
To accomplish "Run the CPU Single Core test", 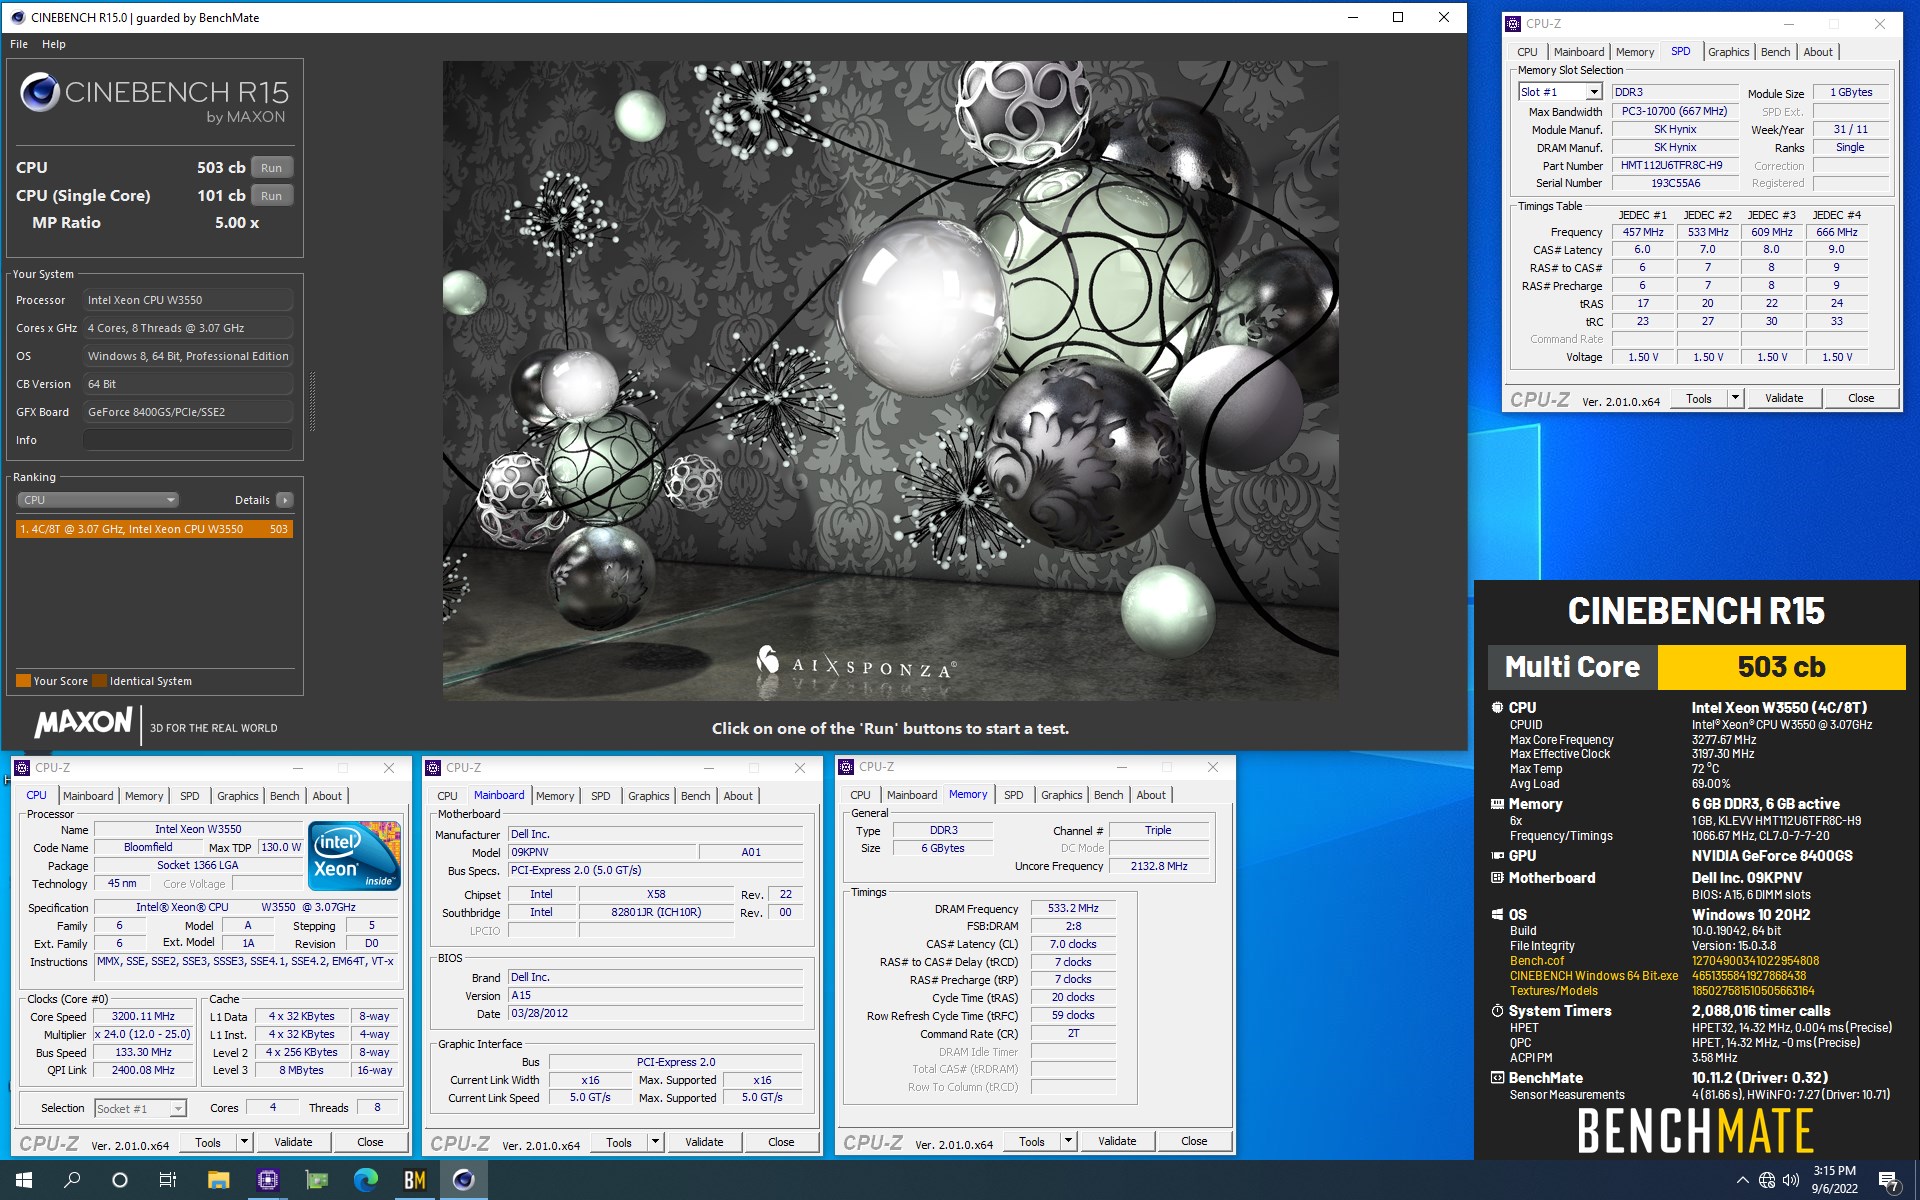I will (x=272, y=196).
